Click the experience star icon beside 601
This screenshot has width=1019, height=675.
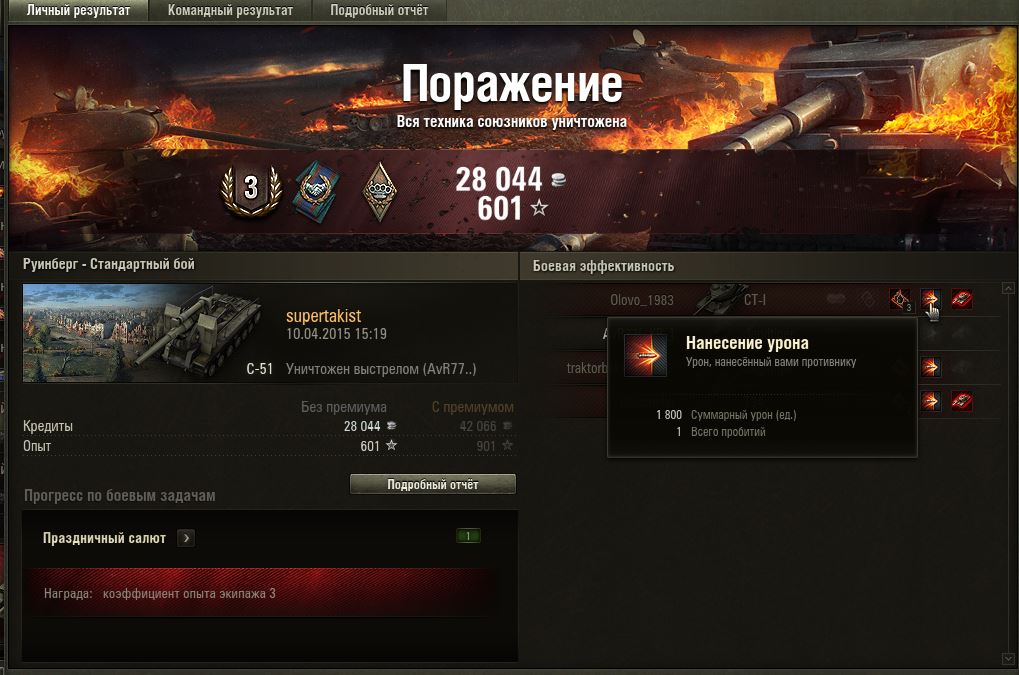tap(539, 208)
